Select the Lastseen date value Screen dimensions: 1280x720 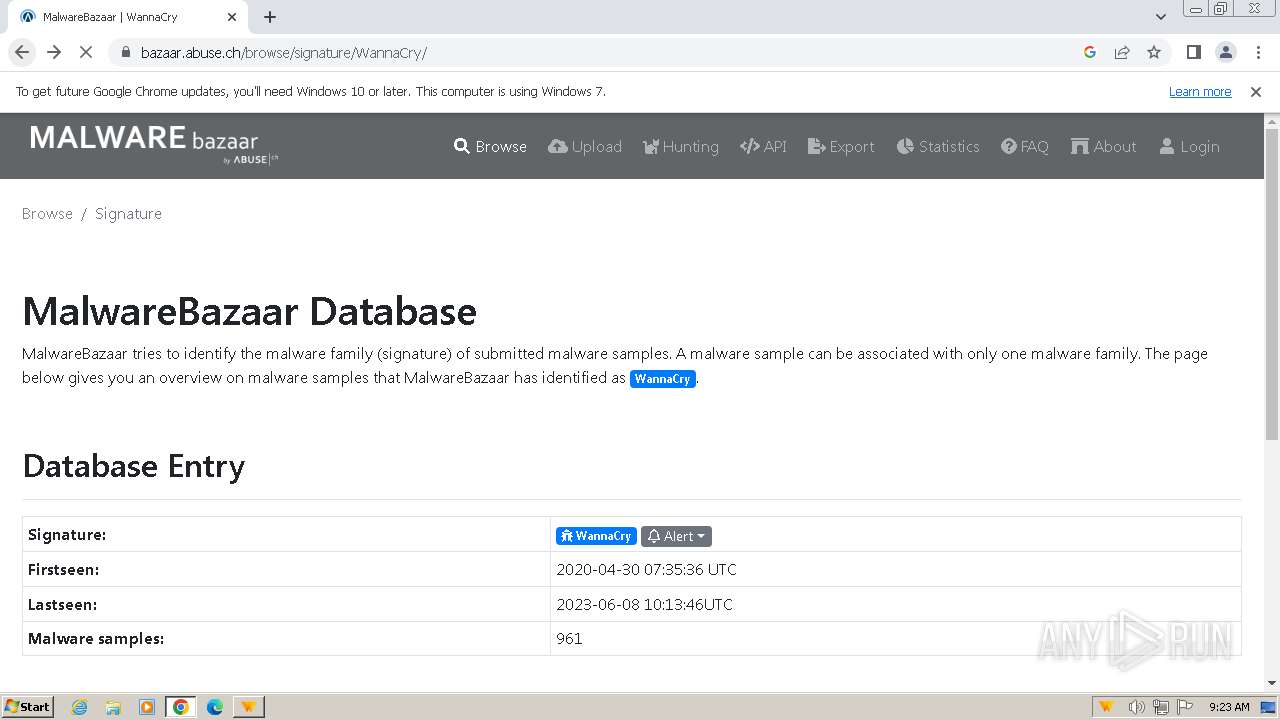(x=644, y=605)
